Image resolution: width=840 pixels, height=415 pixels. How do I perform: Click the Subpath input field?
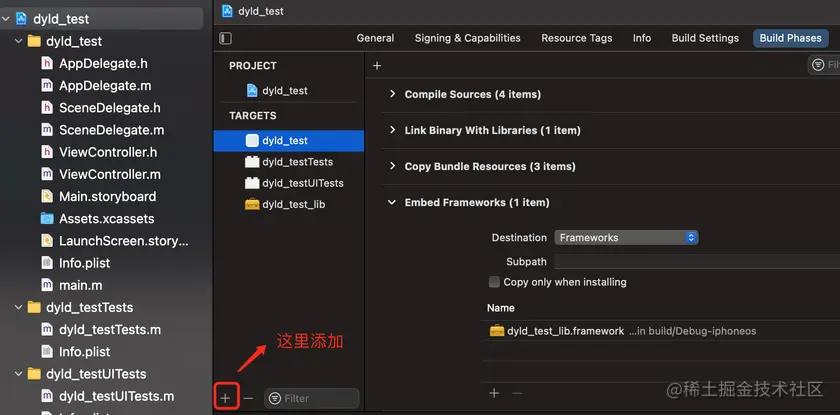coord(697,262)
